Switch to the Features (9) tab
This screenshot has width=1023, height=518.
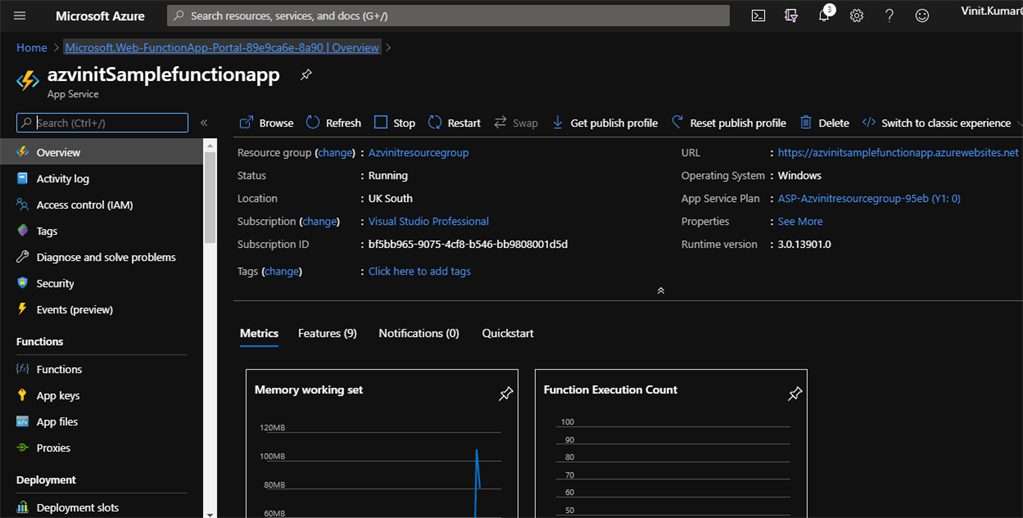pyautogui.click(x=328, y=333)
